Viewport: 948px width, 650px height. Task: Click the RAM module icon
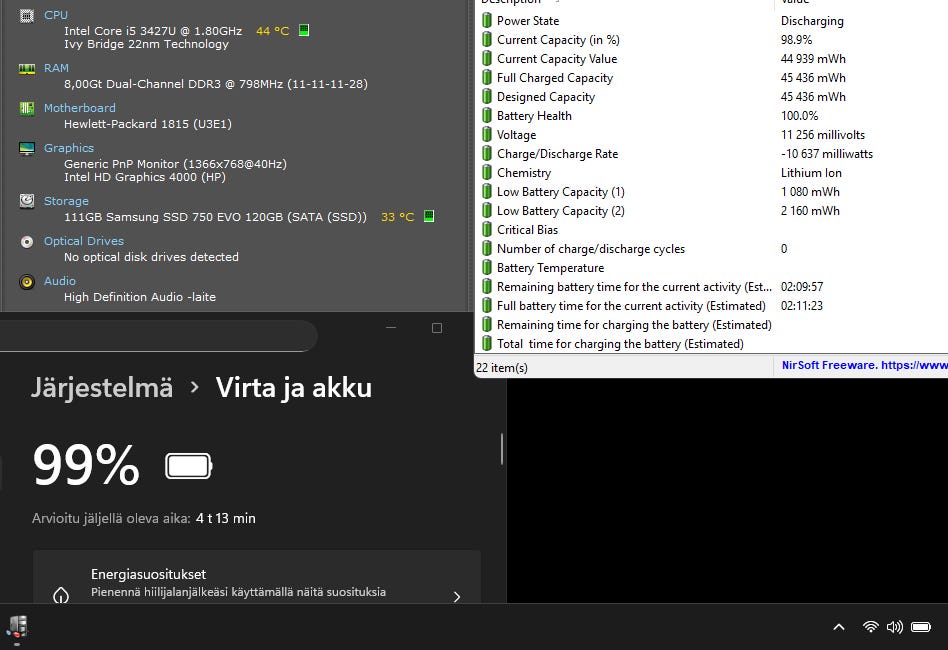pos(27,69)
